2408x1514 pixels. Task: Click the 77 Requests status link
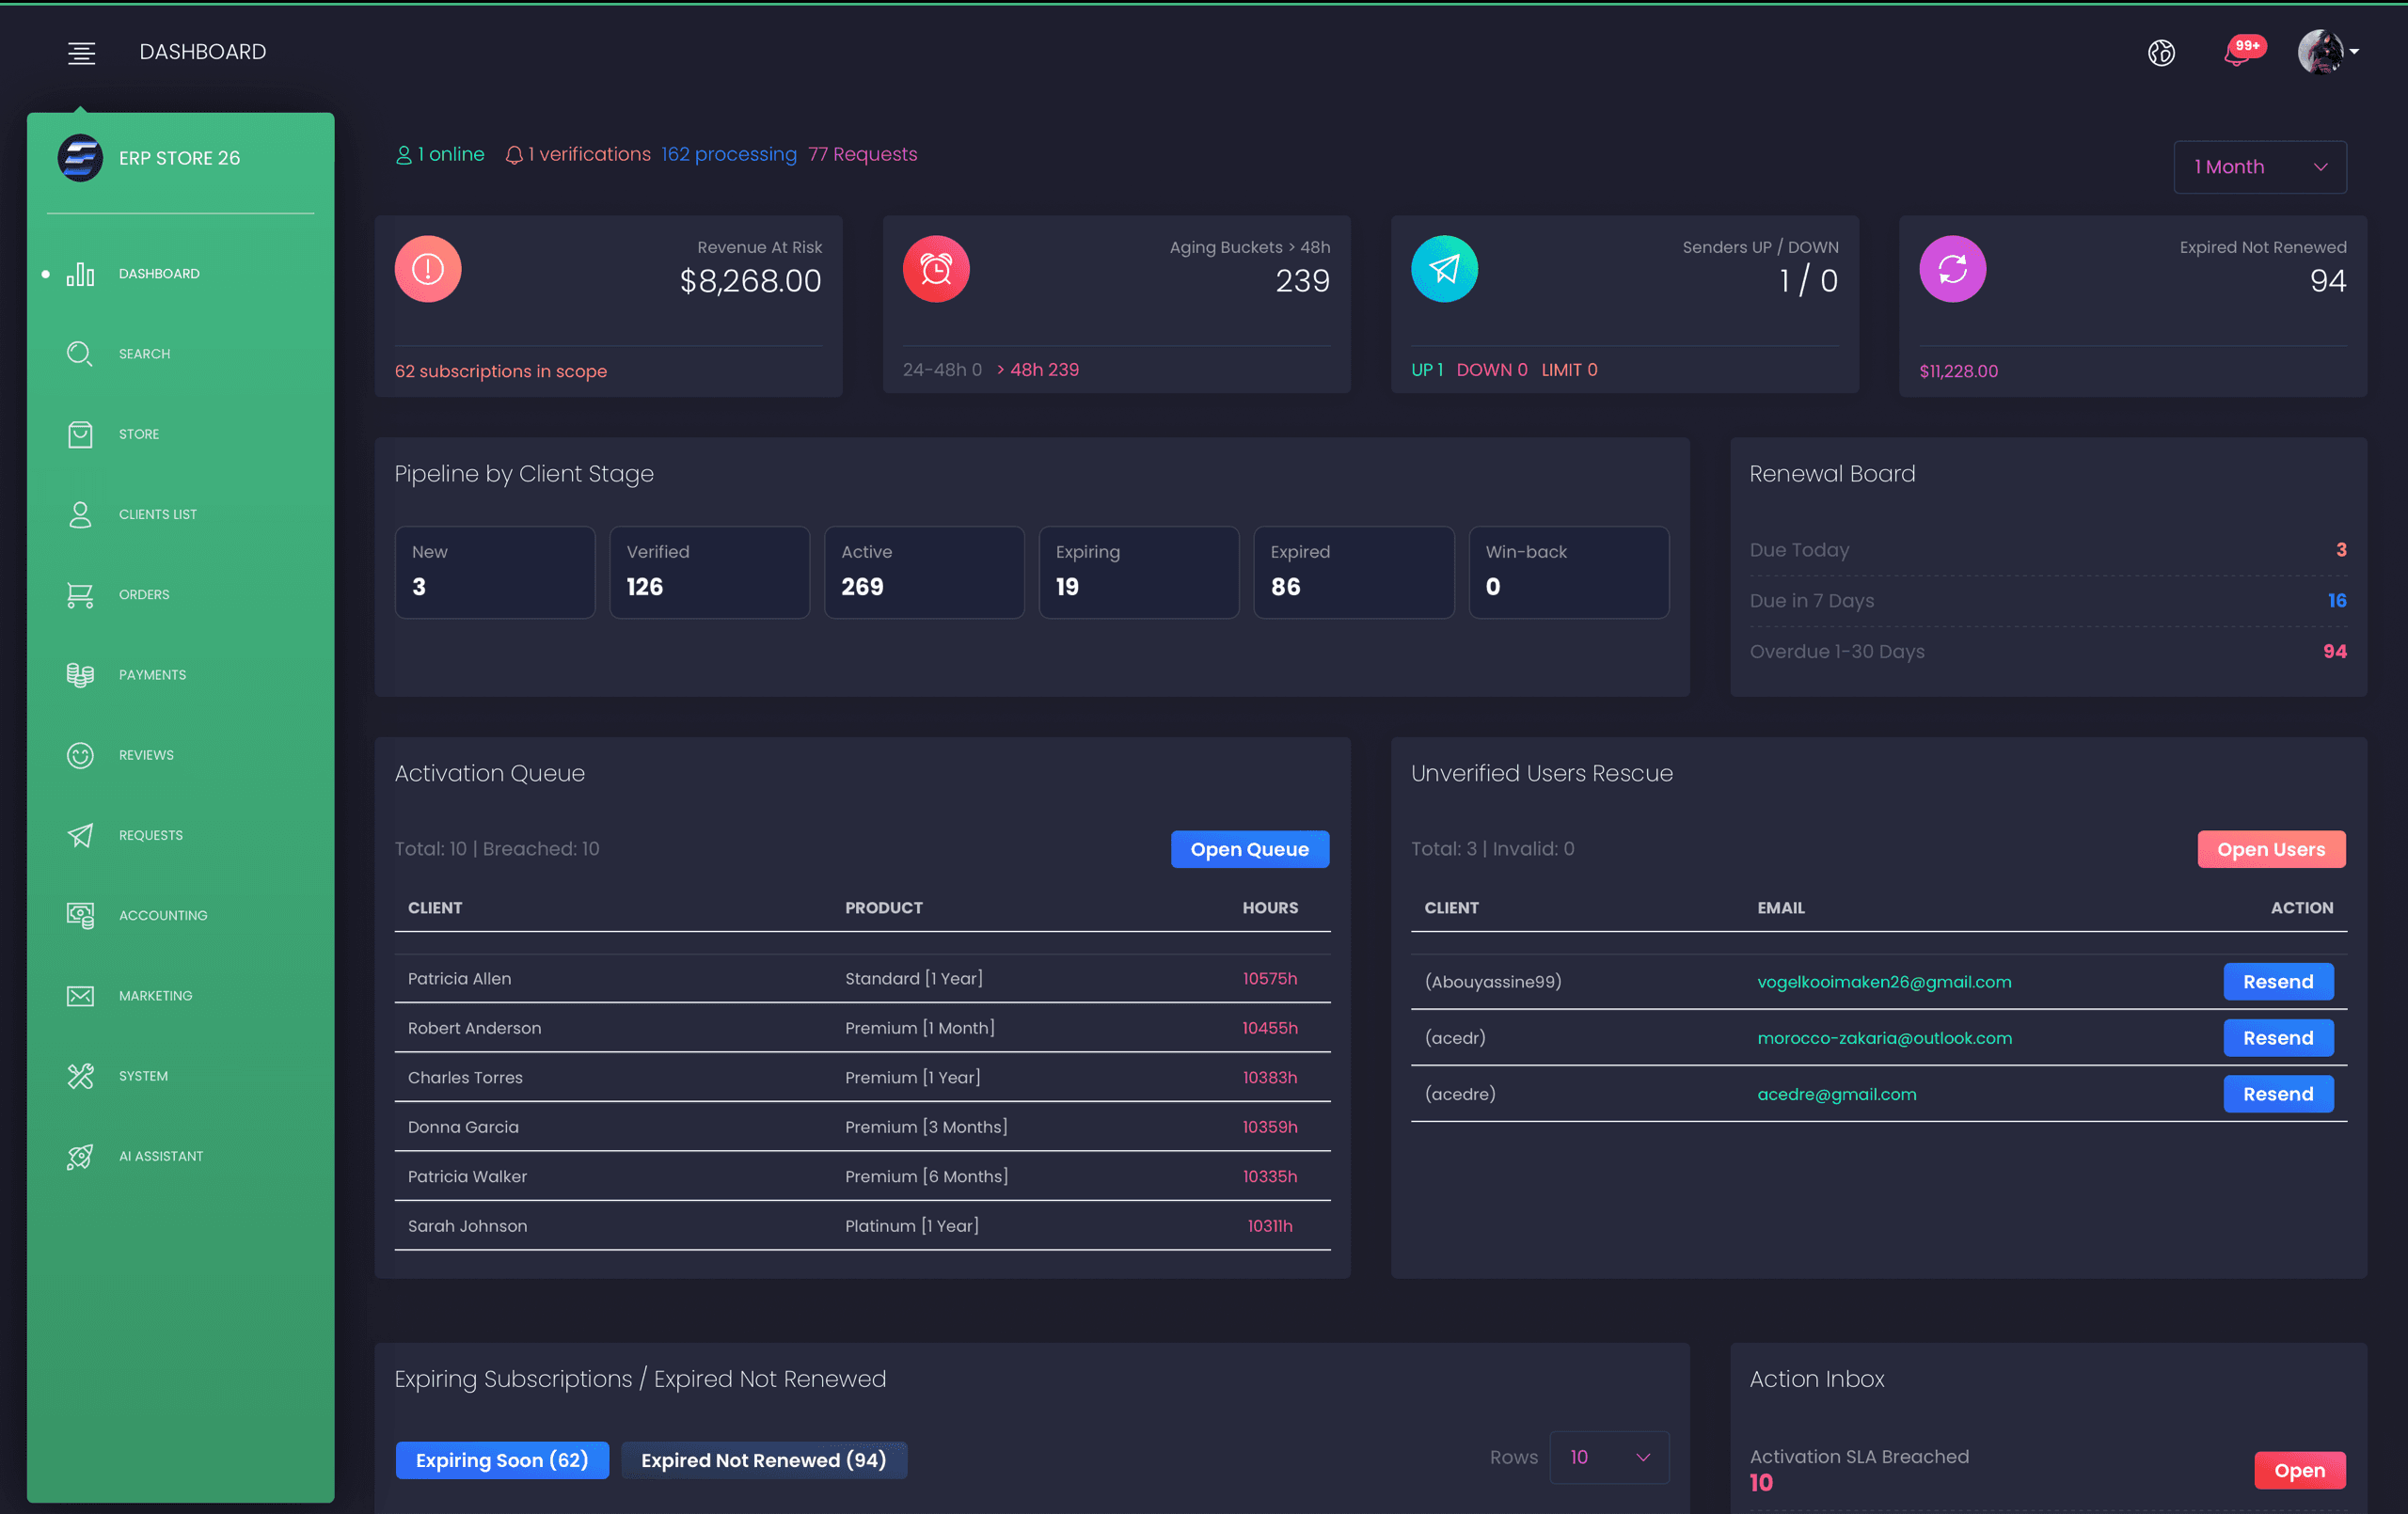point(862,154)
